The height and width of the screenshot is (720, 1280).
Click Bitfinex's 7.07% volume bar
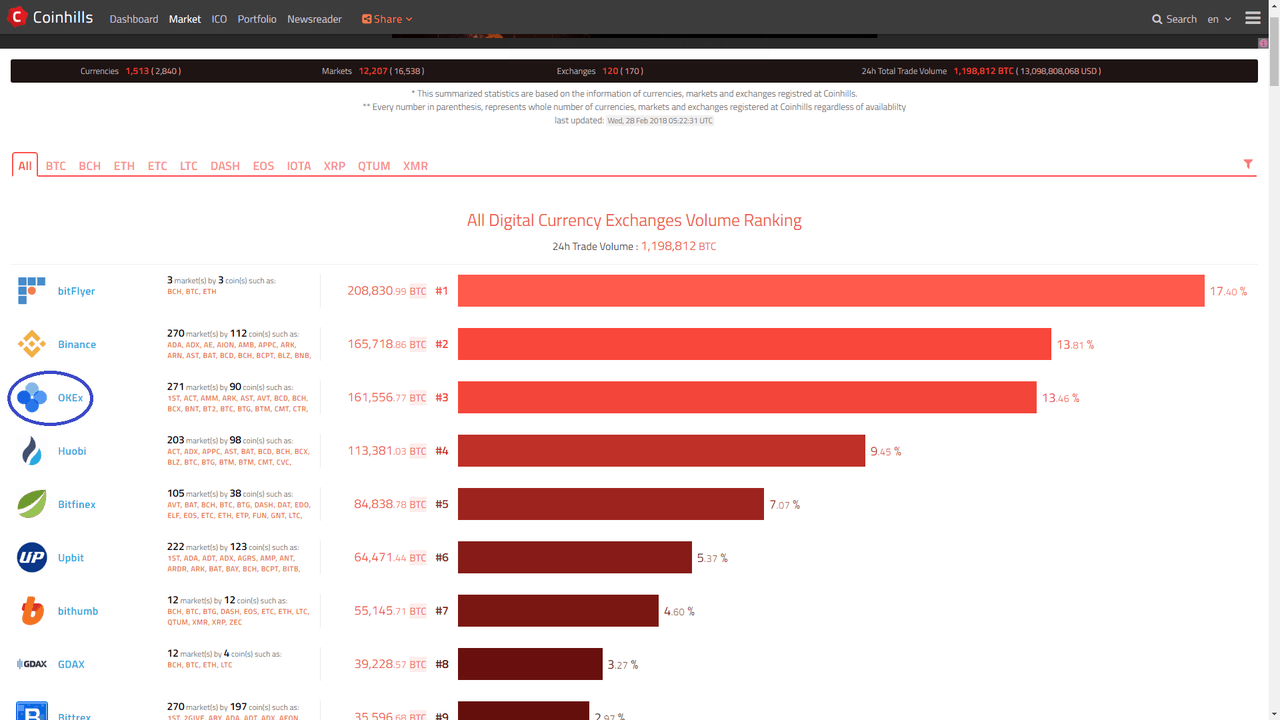pos(611,504)
